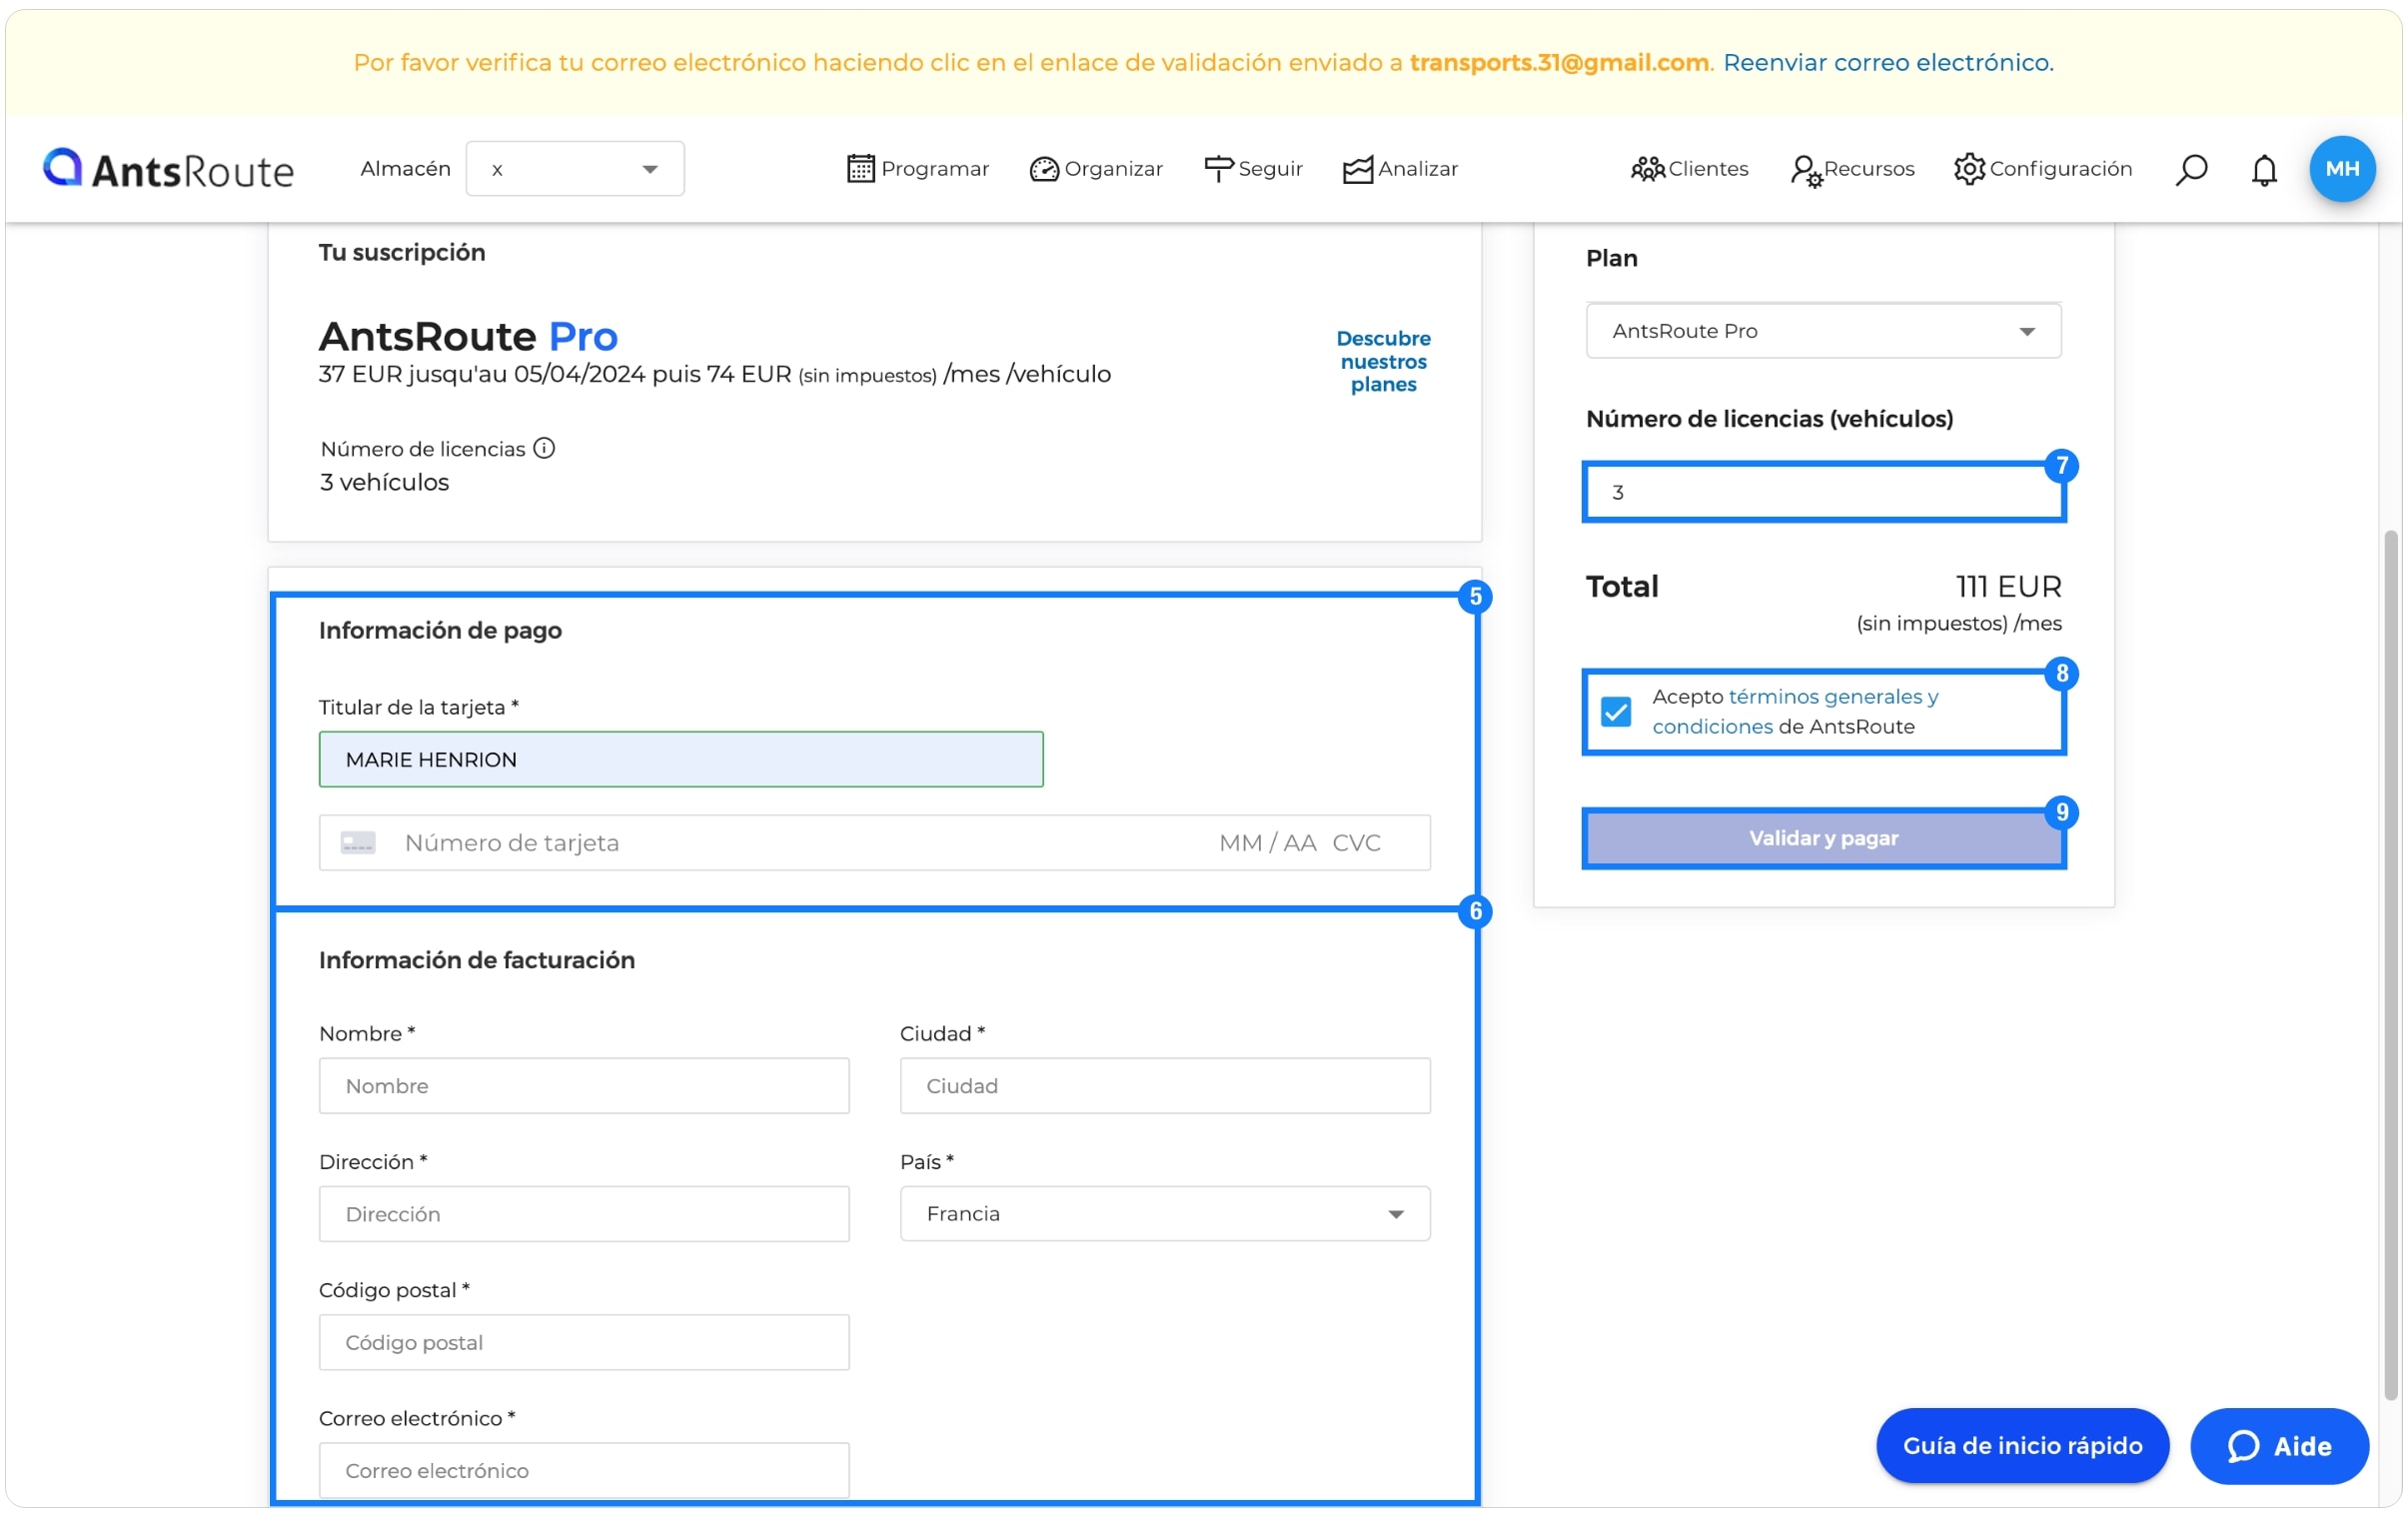Click the 'Información de pago' heading

[x=440, y=630]
